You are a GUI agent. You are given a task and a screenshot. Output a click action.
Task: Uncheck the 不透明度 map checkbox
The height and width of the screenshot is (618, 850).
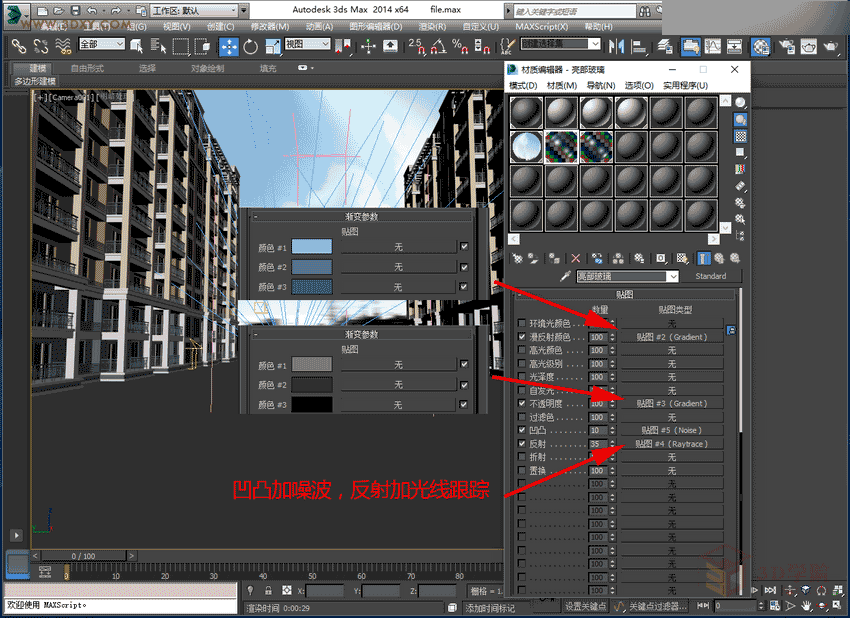click(x=521, y=404)
